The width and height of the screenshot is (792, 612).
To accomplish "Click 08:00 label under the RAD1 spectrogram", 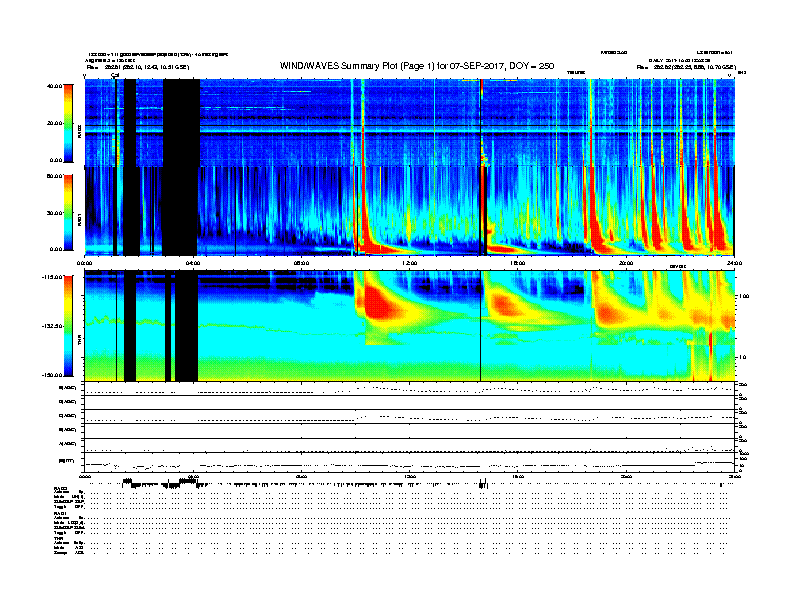I will [x=301, y=263].
